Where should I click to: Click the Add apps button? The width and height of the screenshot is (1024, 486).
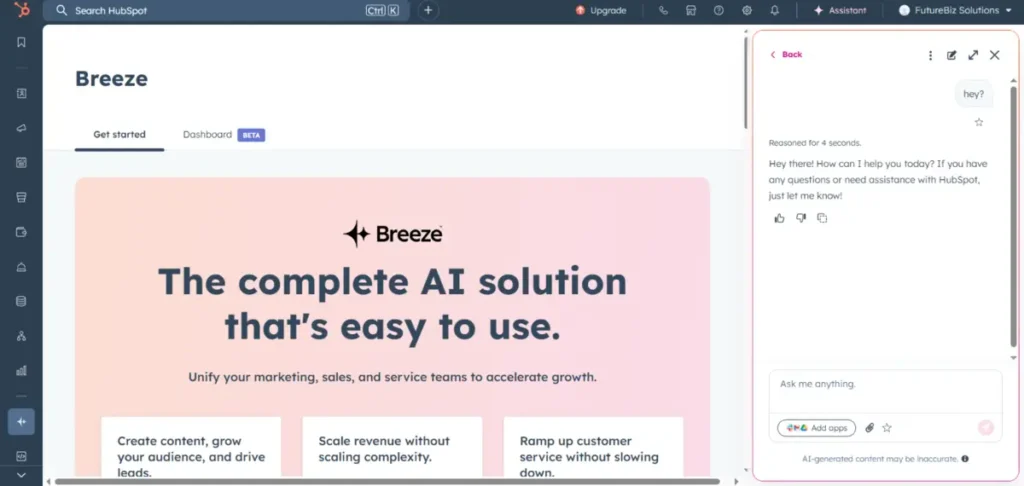[817, 428]
